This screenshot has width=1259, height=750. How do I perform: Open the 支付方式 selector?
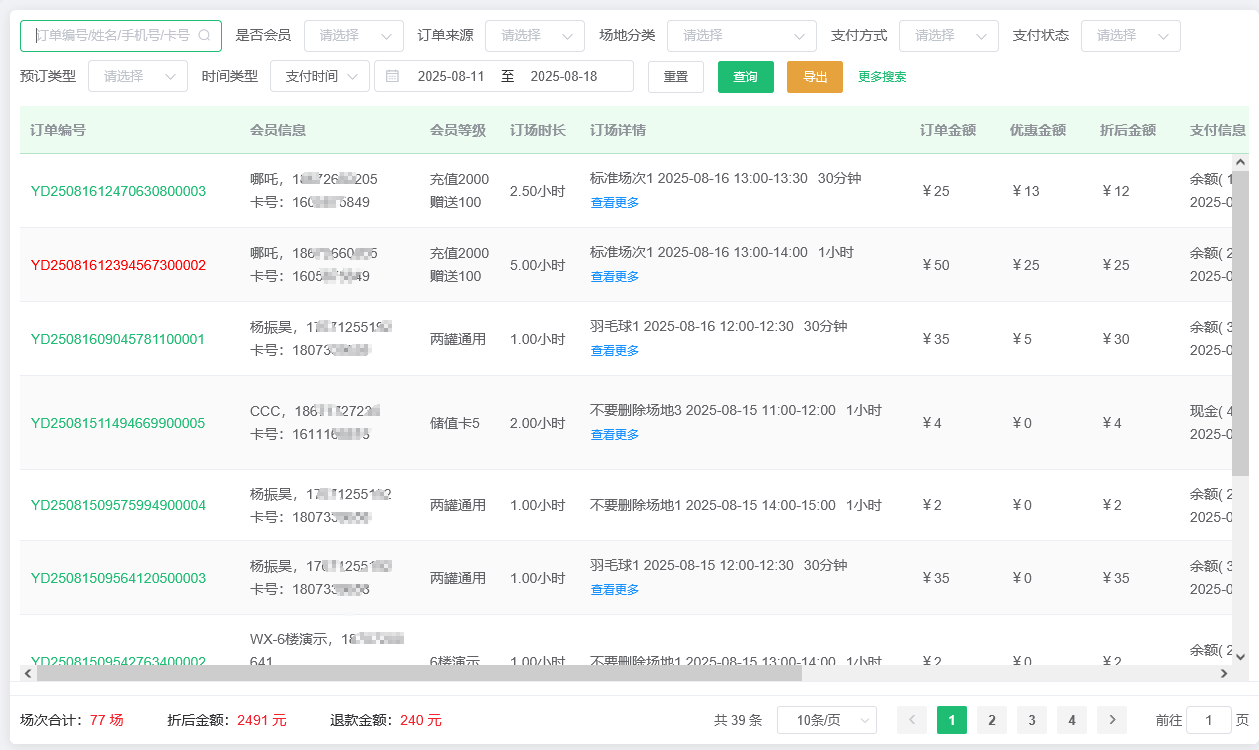(x=948, y=36)
